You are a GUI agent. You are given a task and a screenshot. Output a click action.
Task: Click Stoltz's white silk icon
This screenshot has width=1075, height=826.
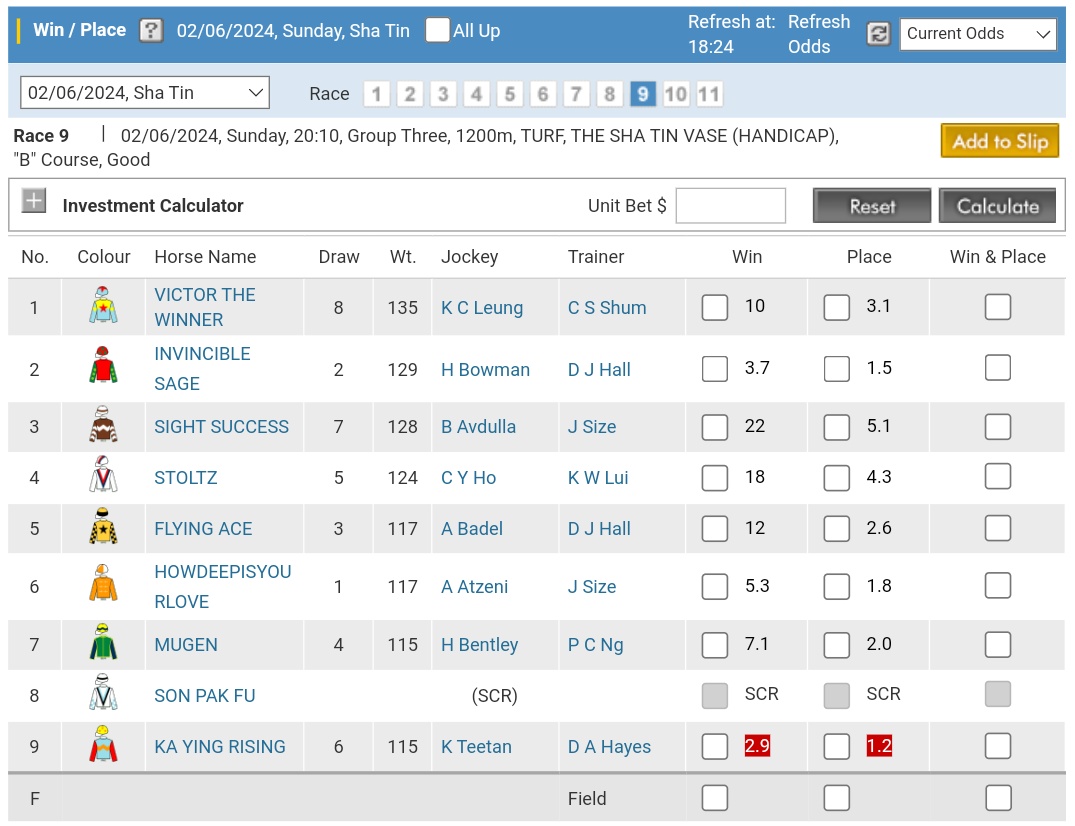click(x=103, y=475)
